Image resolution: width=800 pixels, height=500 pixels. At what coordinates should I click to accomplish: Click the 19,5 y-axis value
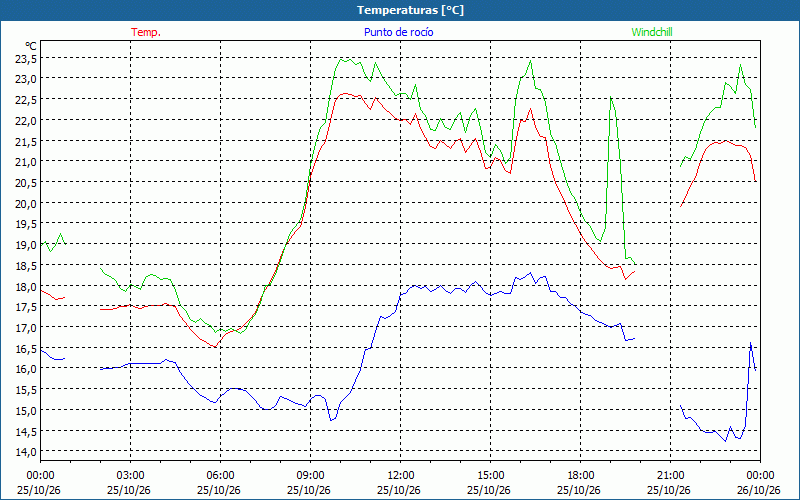tap(26, 224)
